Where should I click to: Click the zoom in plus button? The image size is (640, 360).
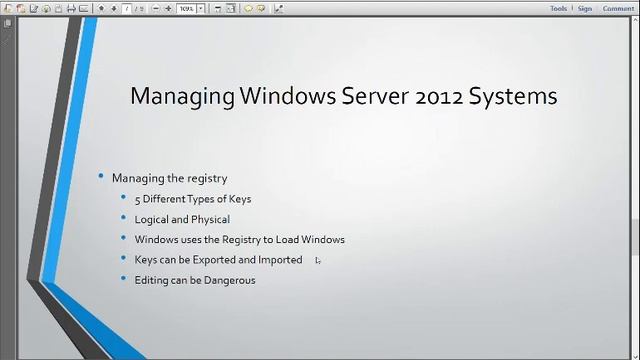click(x=168, y=8)
